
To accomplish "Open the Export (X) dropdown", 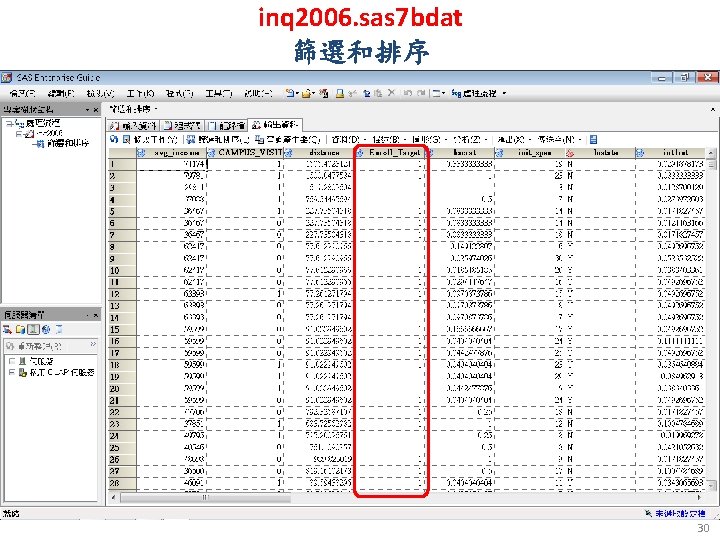I will [x=513, y=139].
